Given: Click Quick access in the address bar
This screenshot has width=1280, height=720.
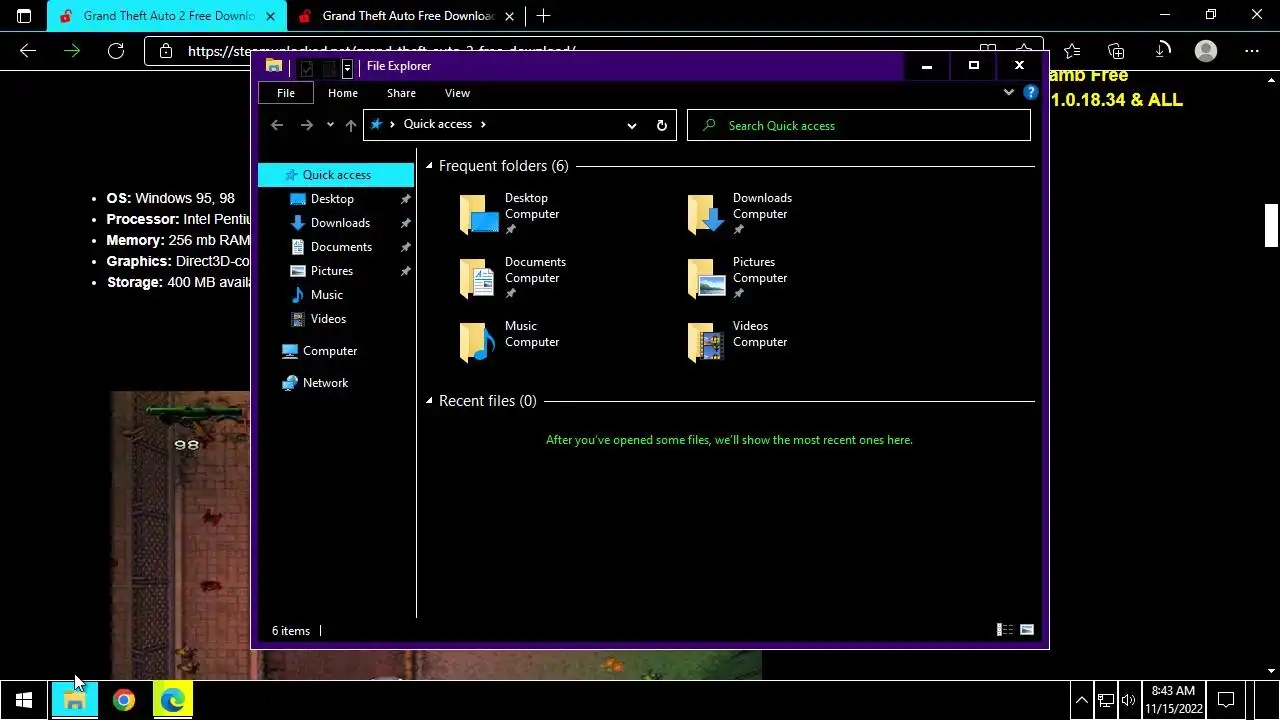Looking at the screenshot, I should pyautogui.click(x=438, y=124).
